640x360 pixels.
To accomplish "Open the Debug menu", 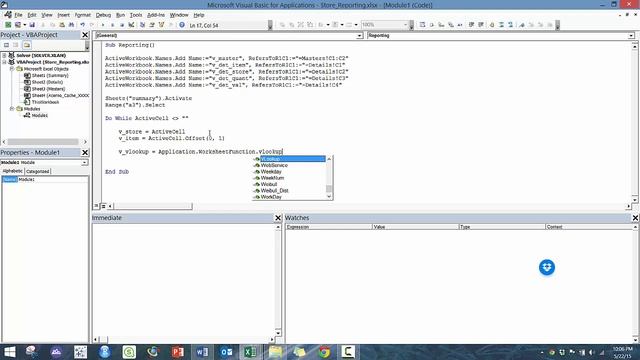I will pos(103,15).
